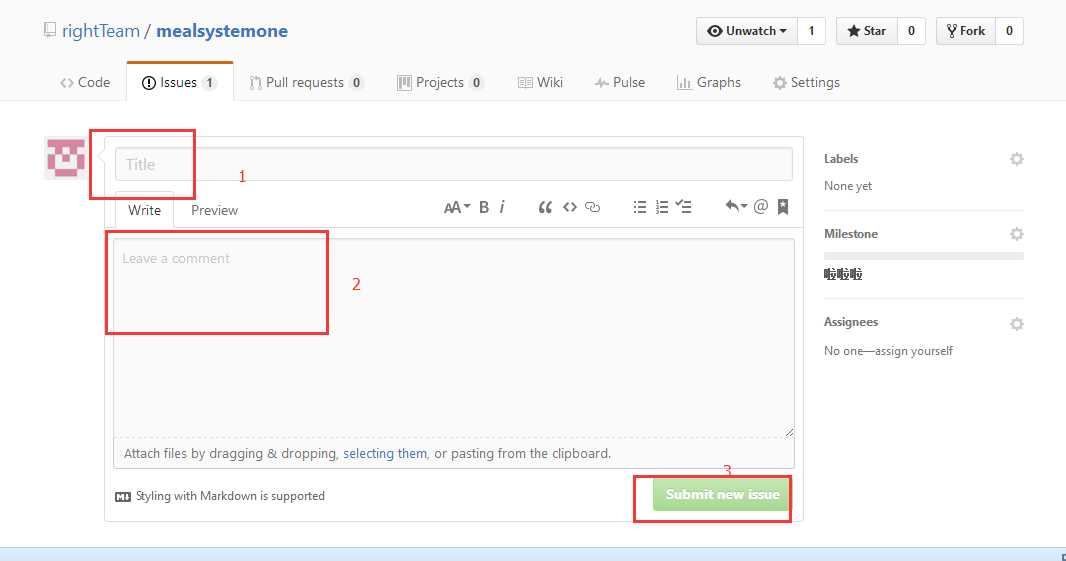Open the Graphs tab

708,82
